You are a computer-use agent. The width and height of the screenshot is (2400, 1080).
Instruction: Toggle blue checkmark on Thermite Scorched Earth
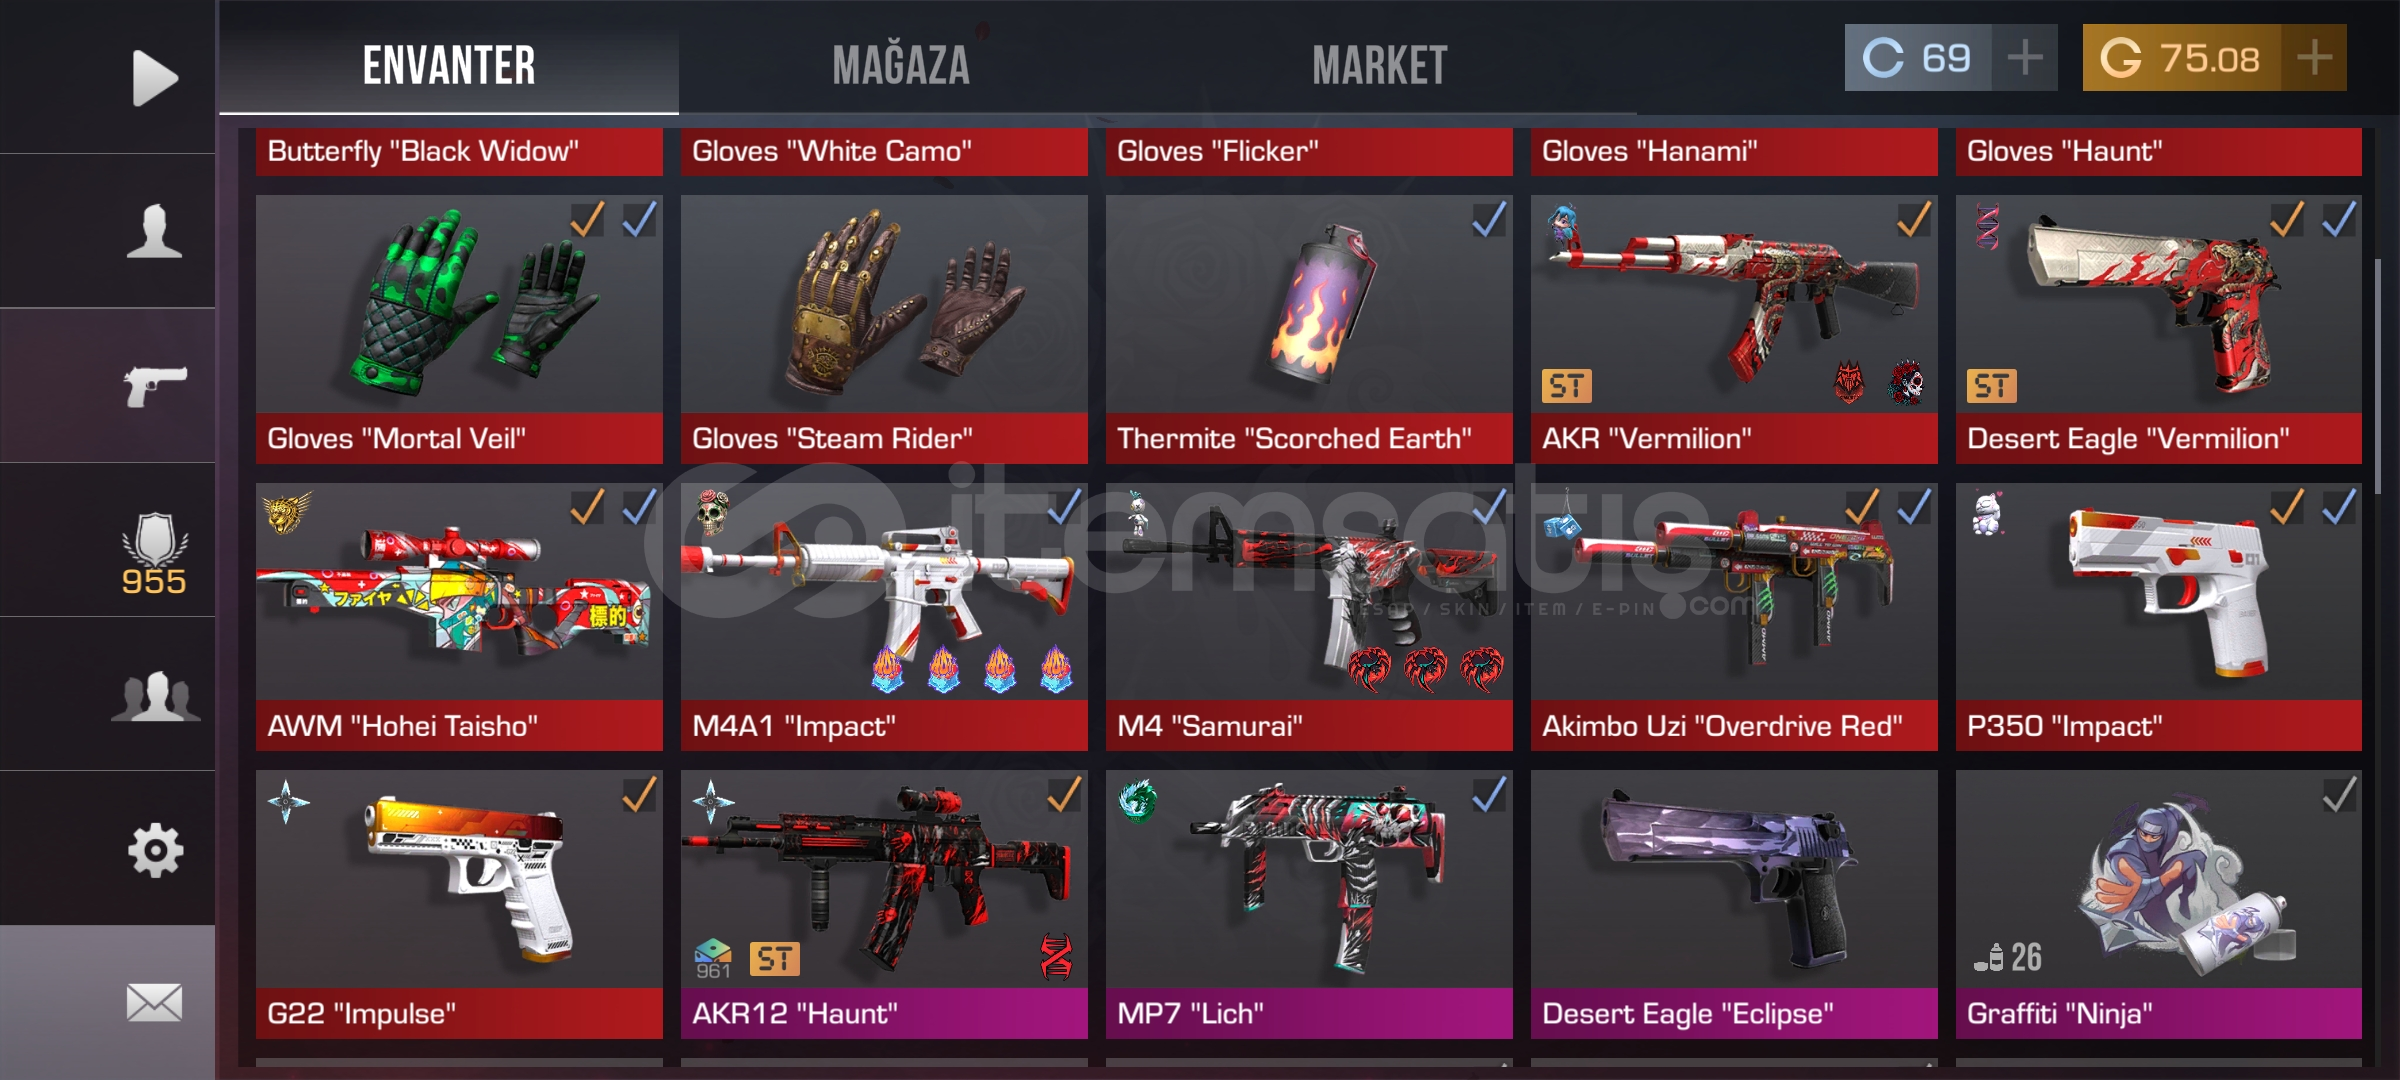[1489, 219]
